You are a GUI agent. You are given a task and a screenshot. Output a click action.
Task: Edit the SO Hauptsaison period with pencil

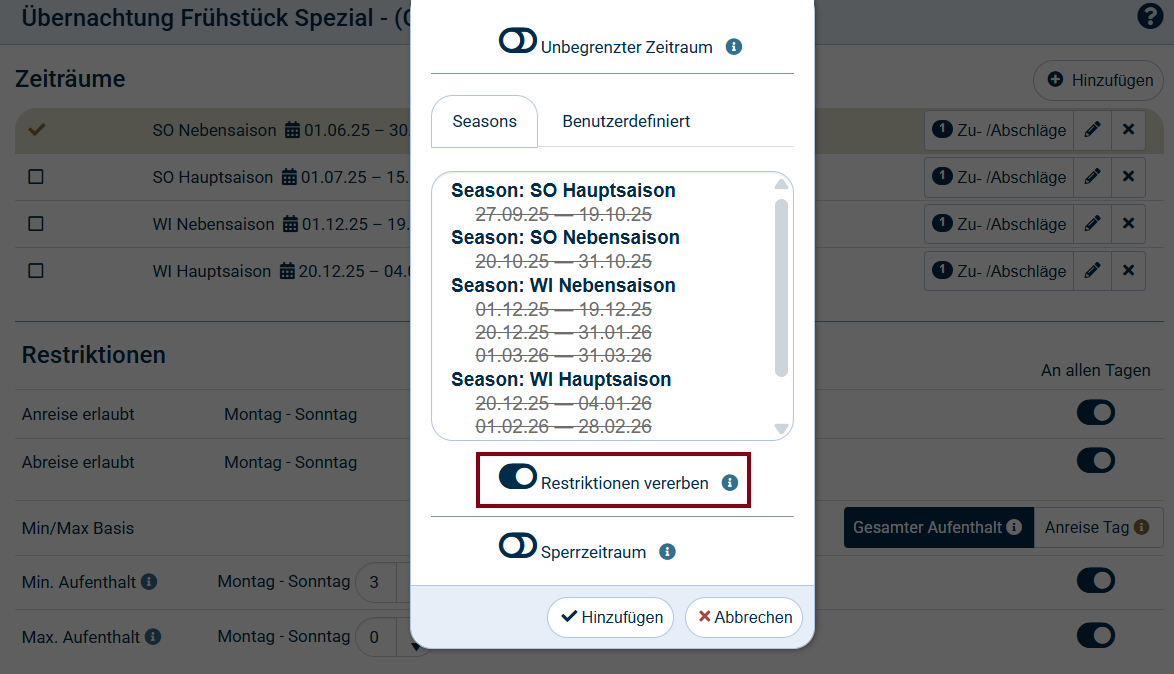[1092, 177]
